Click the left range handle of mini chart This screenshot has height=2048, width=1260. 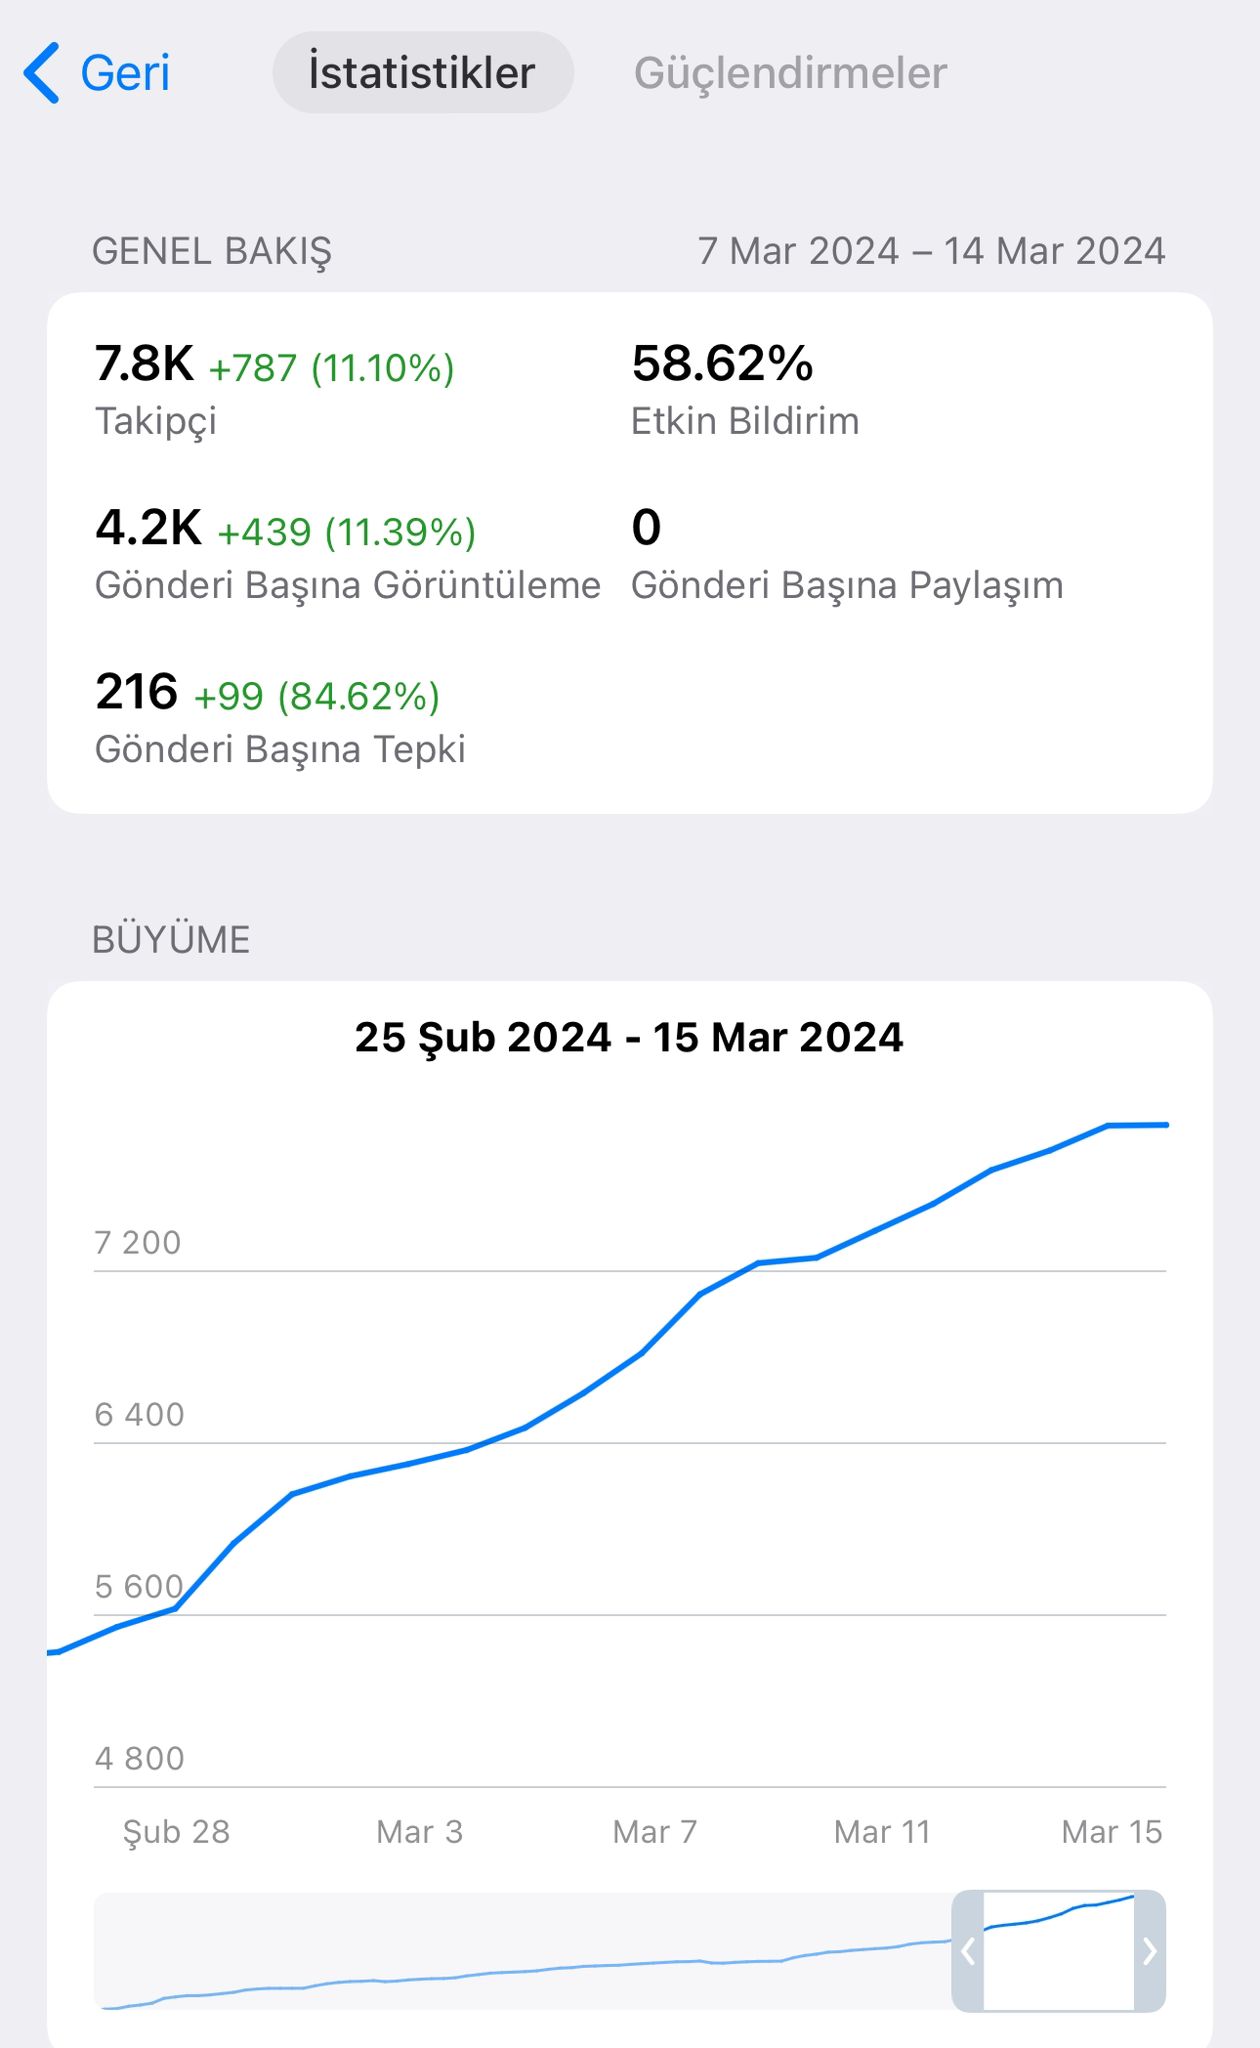point(968,1951)
